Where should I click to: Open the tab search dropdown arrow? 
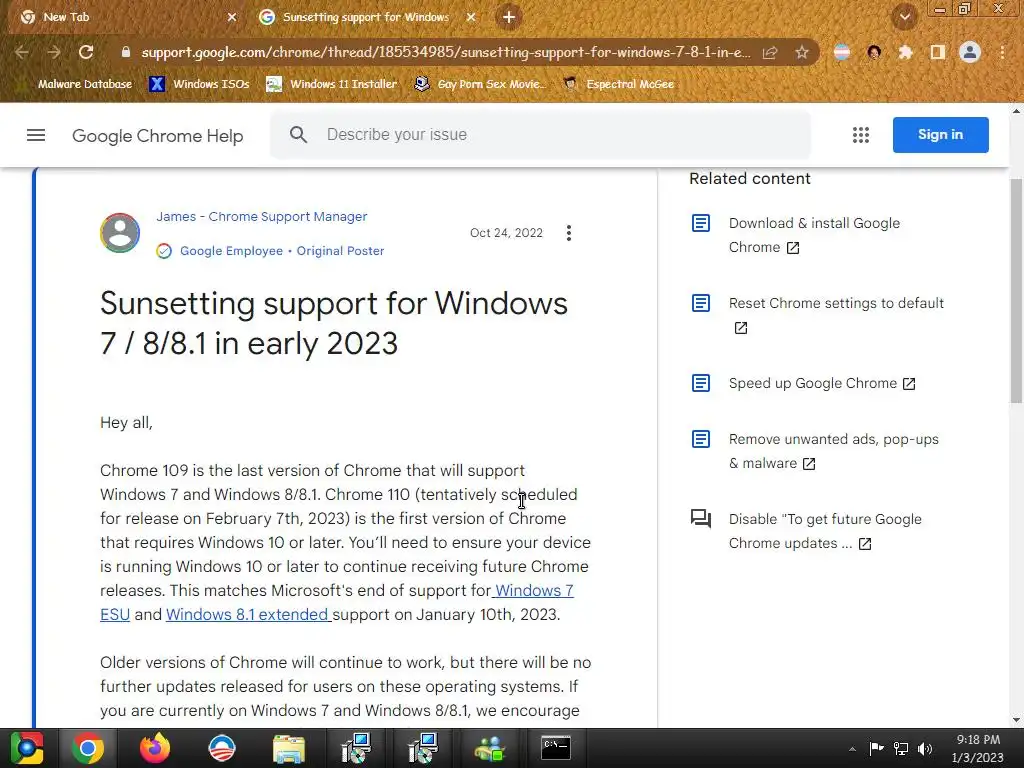click(x=904, y=17)
